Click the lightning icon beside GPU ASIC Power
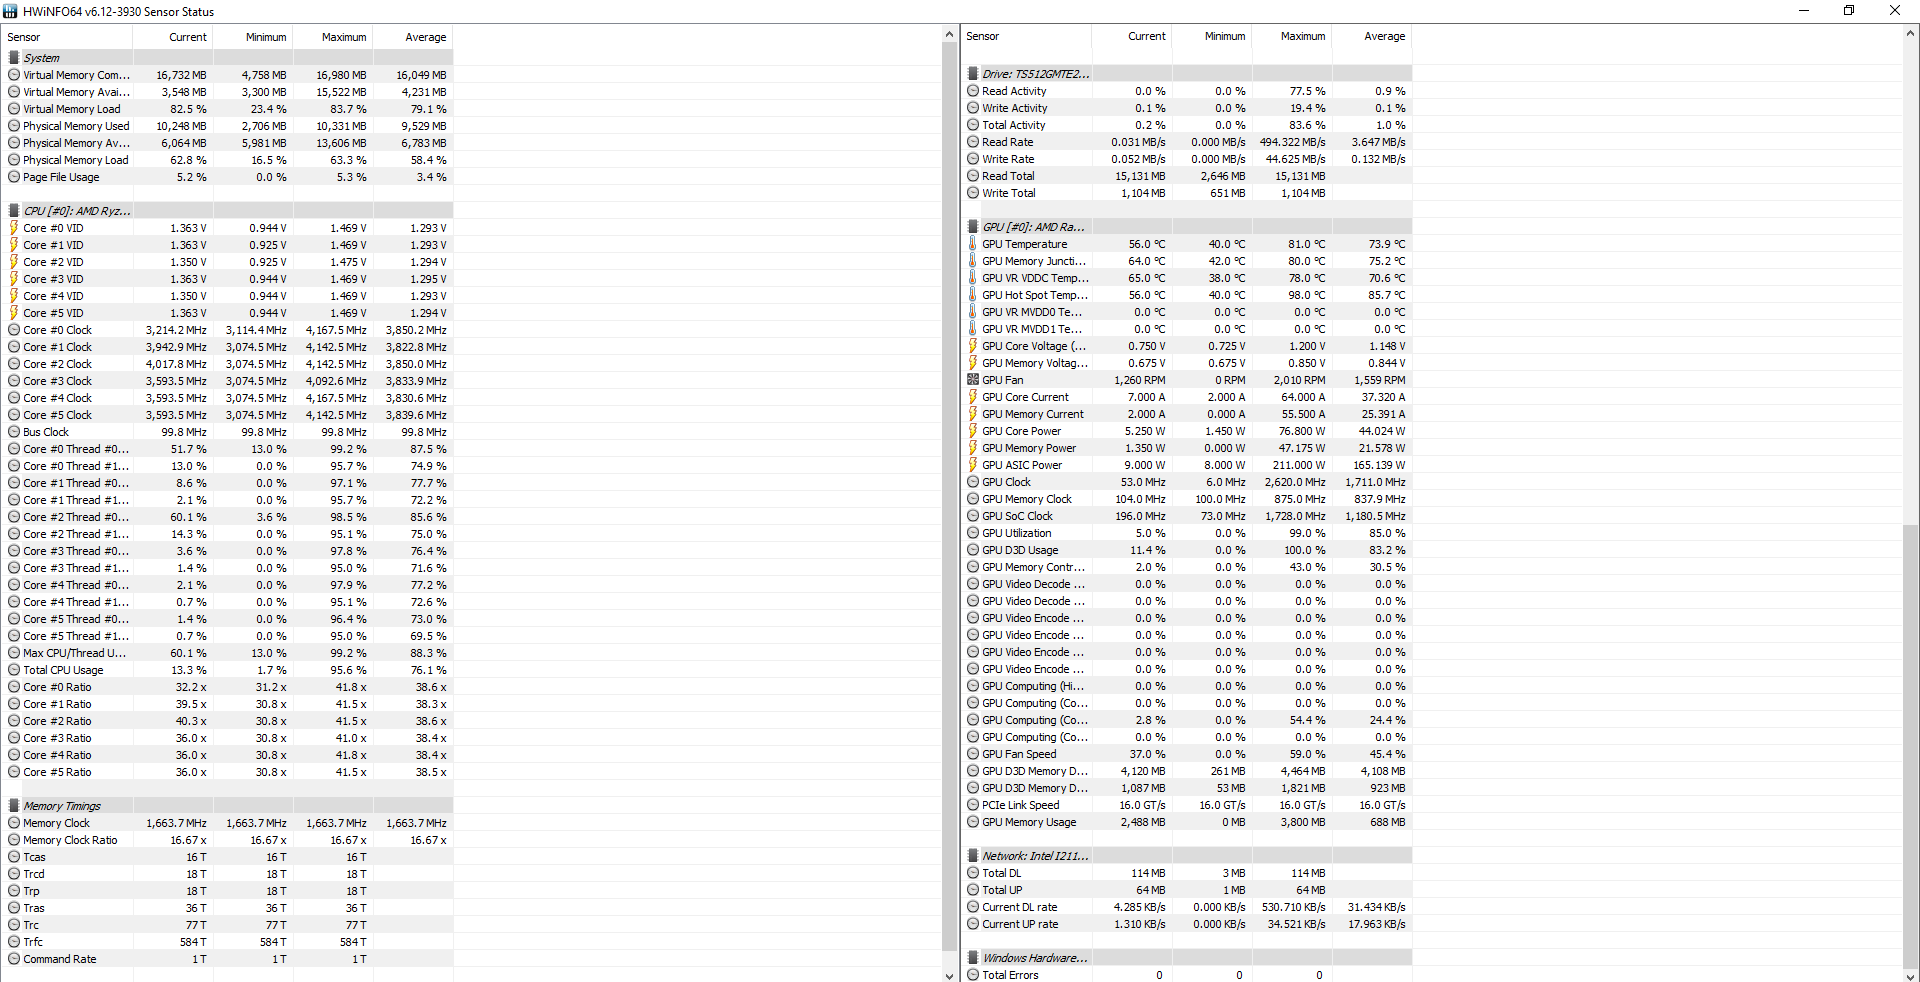Viewport: 1920px width, 982px height. point(972,465)
